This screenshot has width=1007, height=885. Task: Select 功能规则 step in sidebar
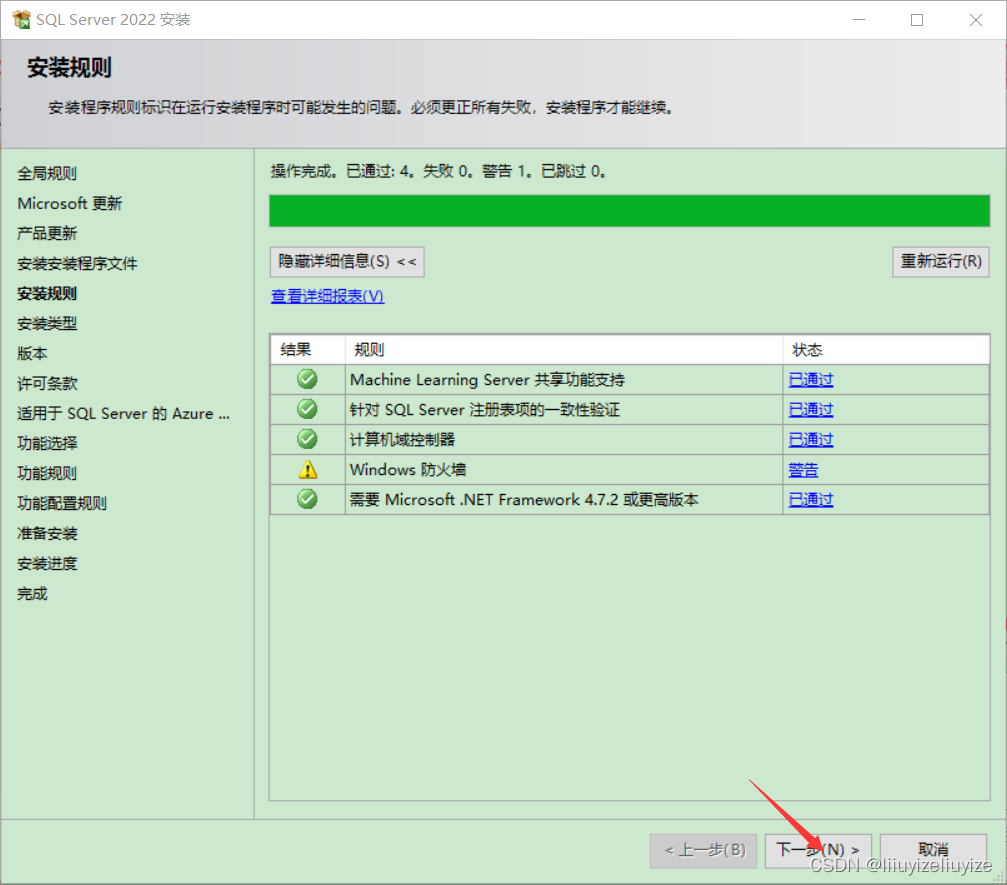tap(47, 473)
